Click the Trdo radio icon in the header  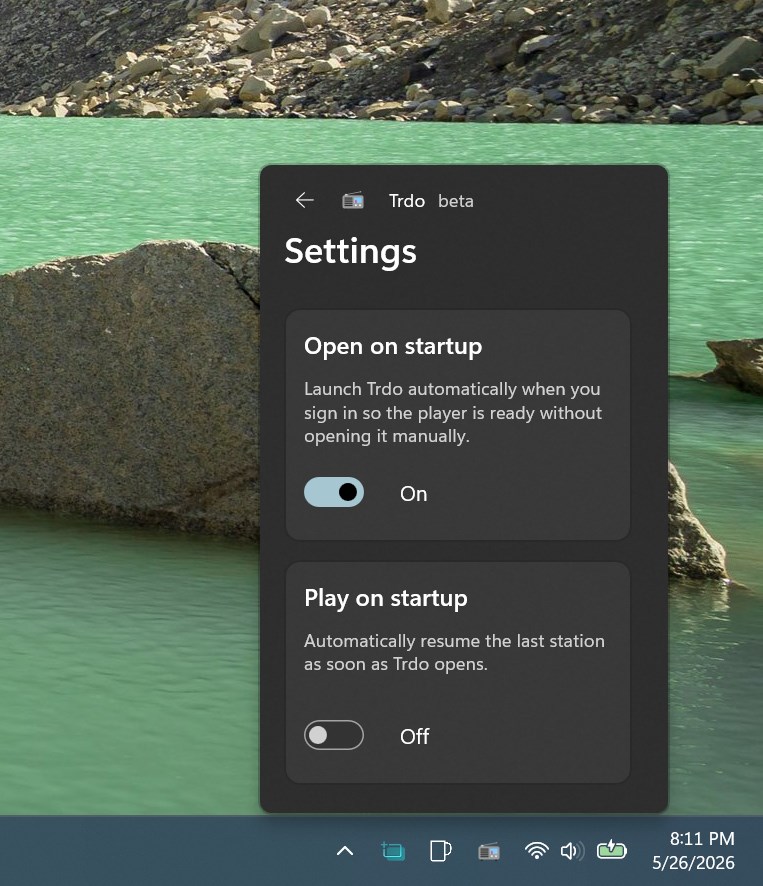tap(353, 201)
